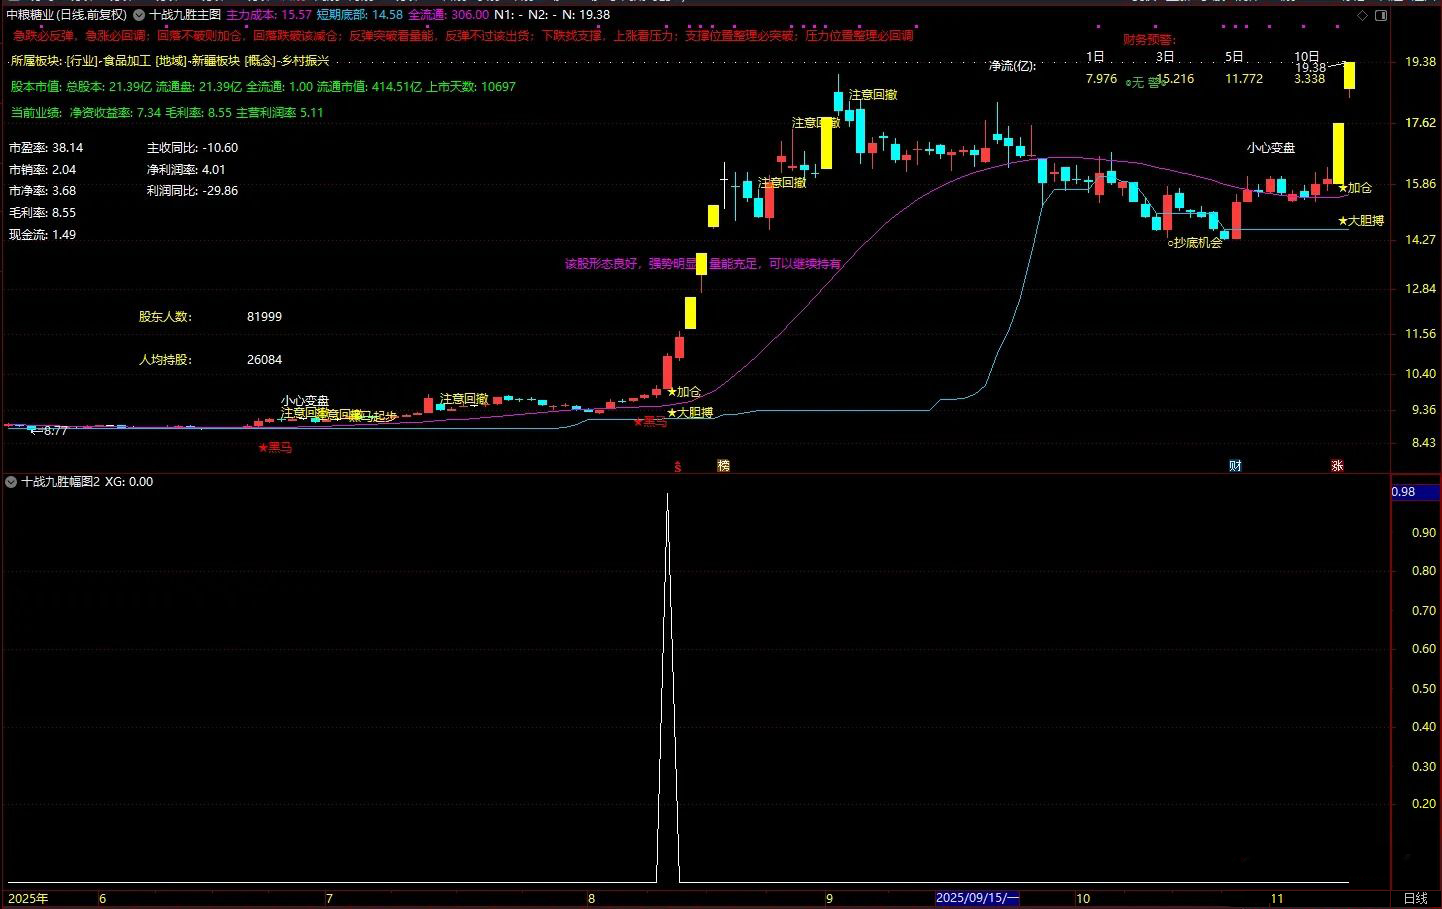
Task: Click the 2025年 label on time axis
Action: click(x=28, y=898)
